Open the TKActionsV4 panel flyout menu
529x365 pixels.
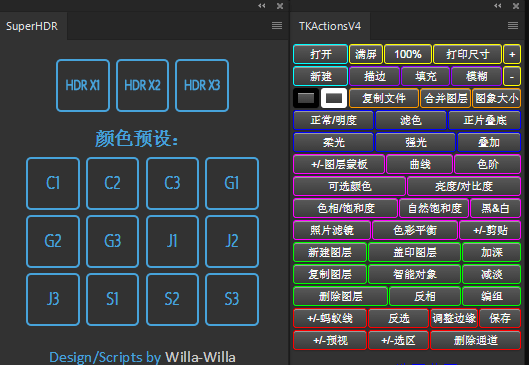(x=513, y=26)
